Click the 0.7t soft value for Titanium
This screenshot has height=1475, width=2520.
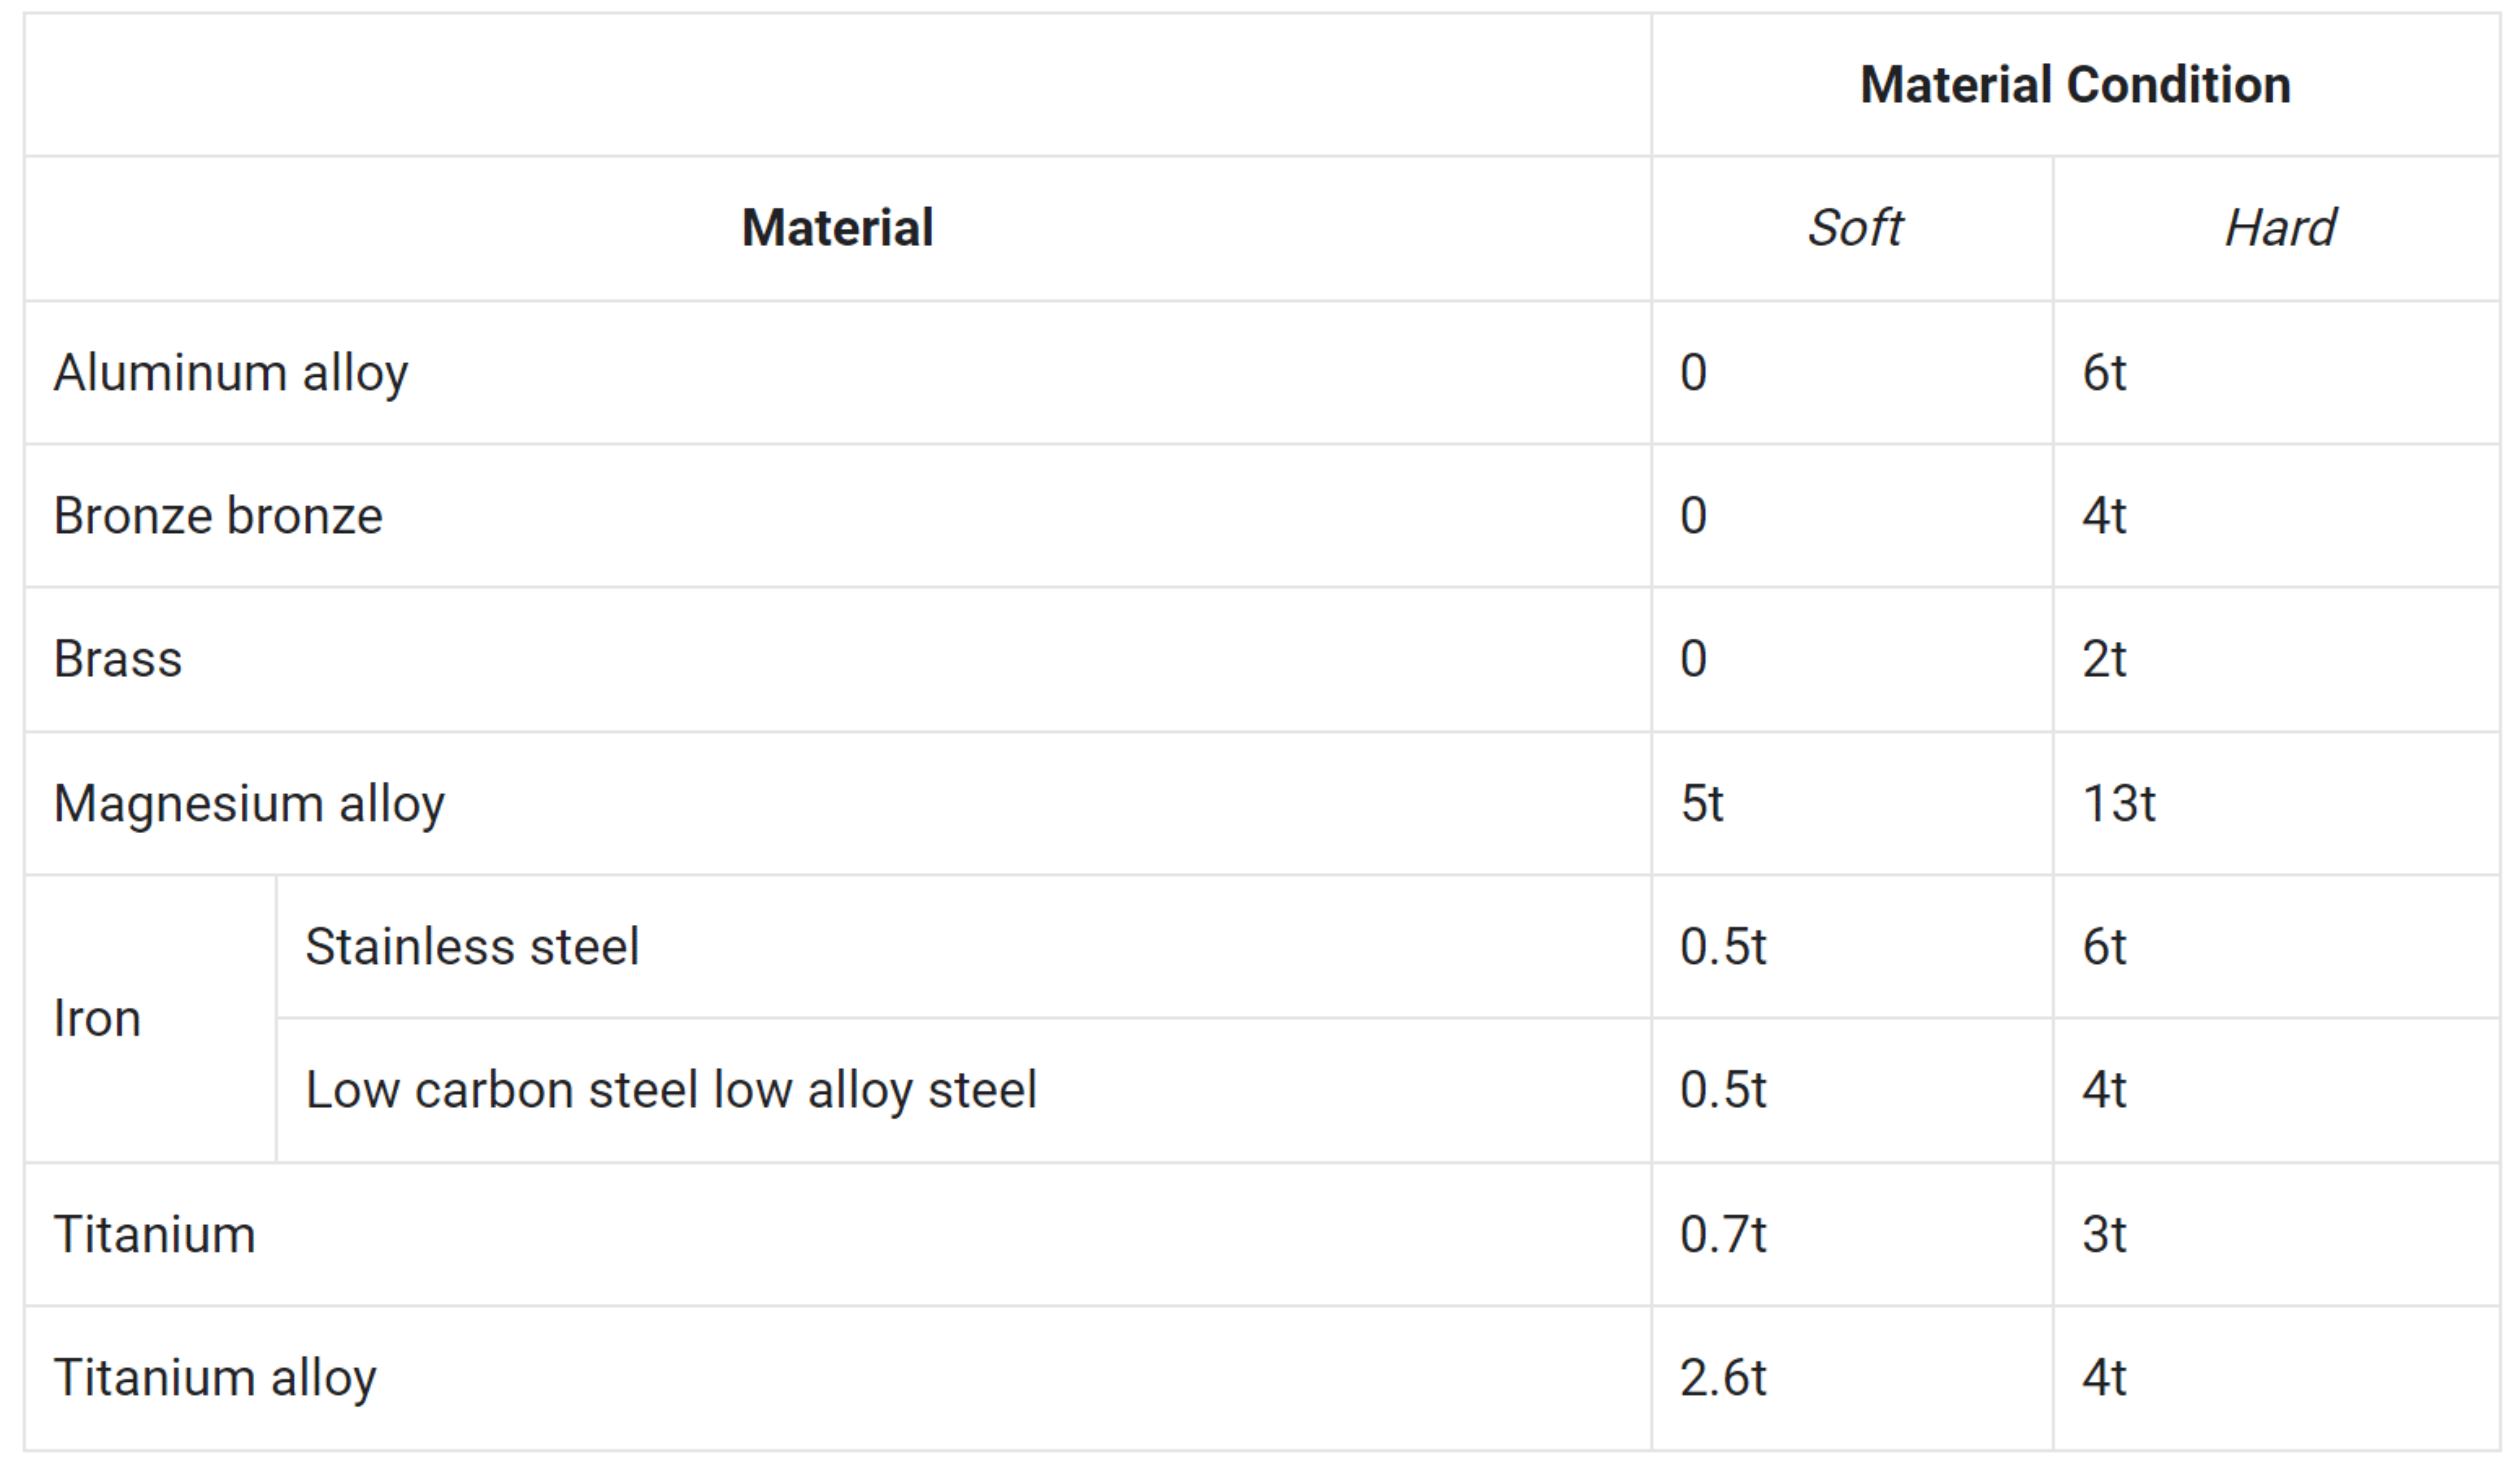click(x=1723, y=1234)
